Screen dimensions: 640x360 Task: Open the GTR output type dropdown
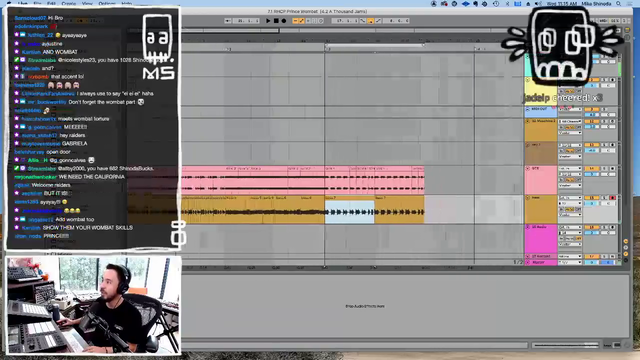[570, 186]
